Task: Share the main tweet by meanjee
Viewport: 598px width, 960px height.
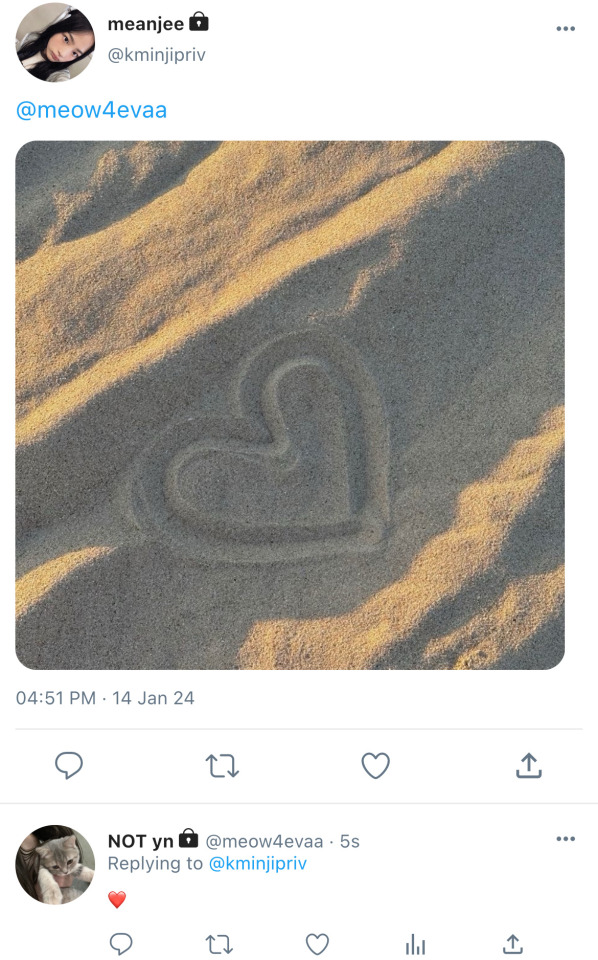Action: pos(529,765)
